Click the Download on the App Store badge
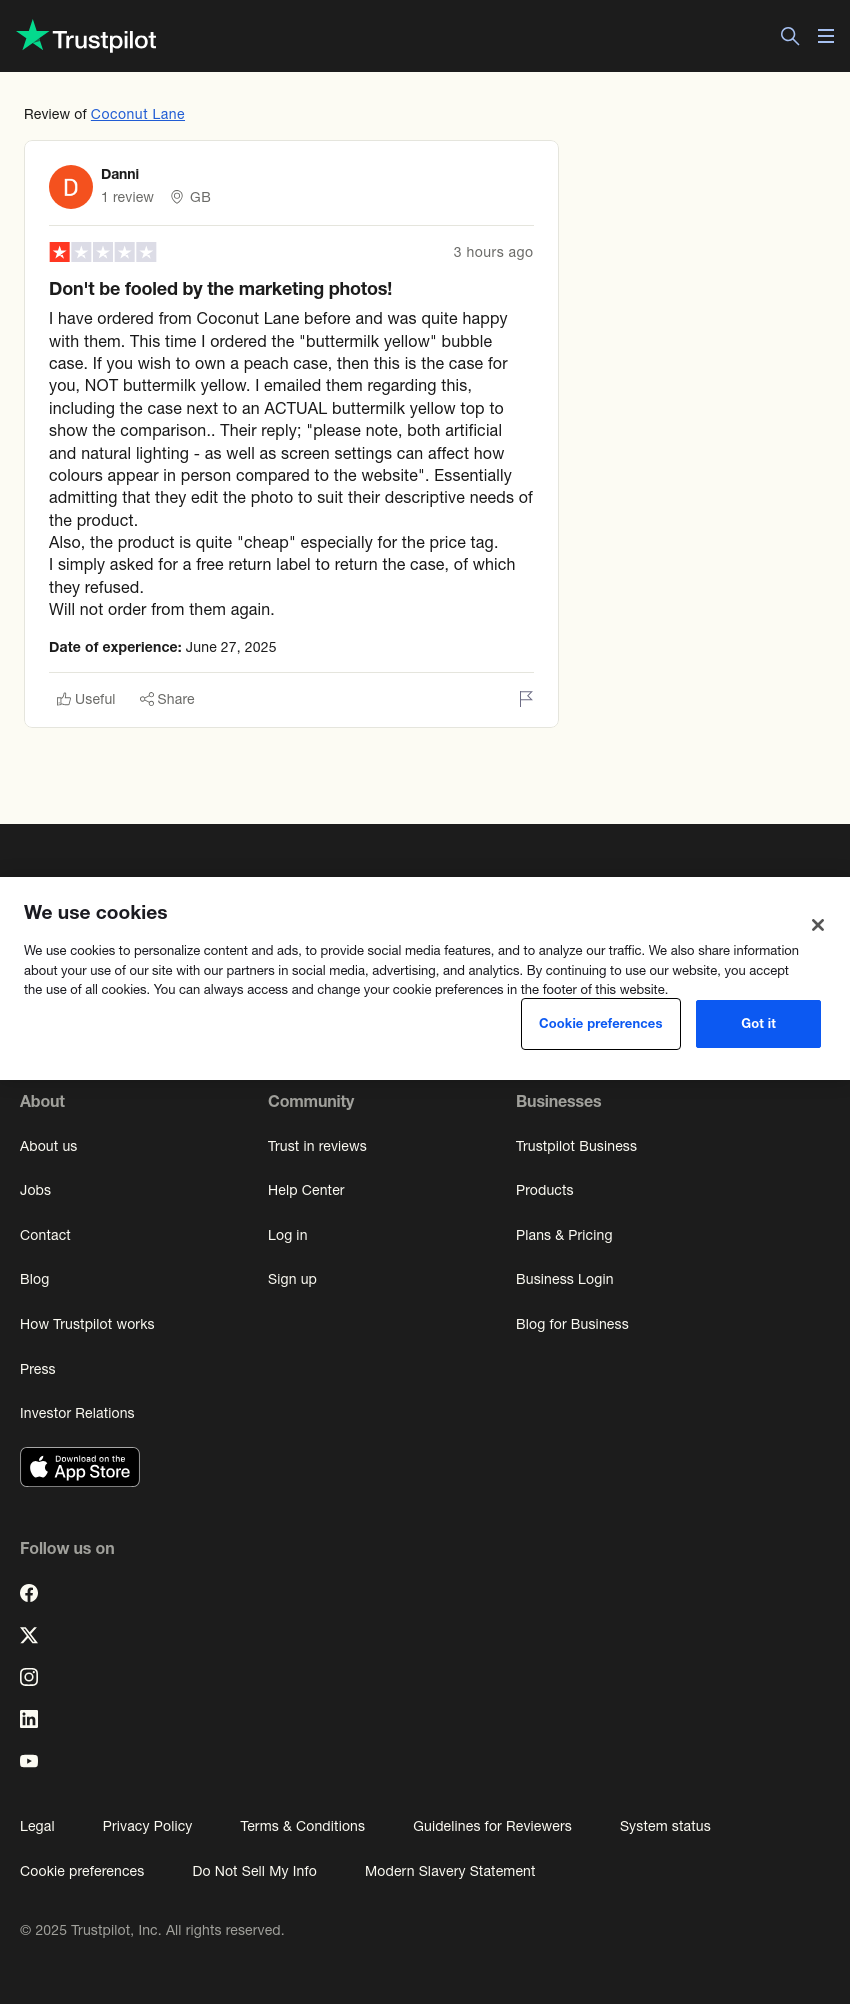 (x=80, y=1467)
